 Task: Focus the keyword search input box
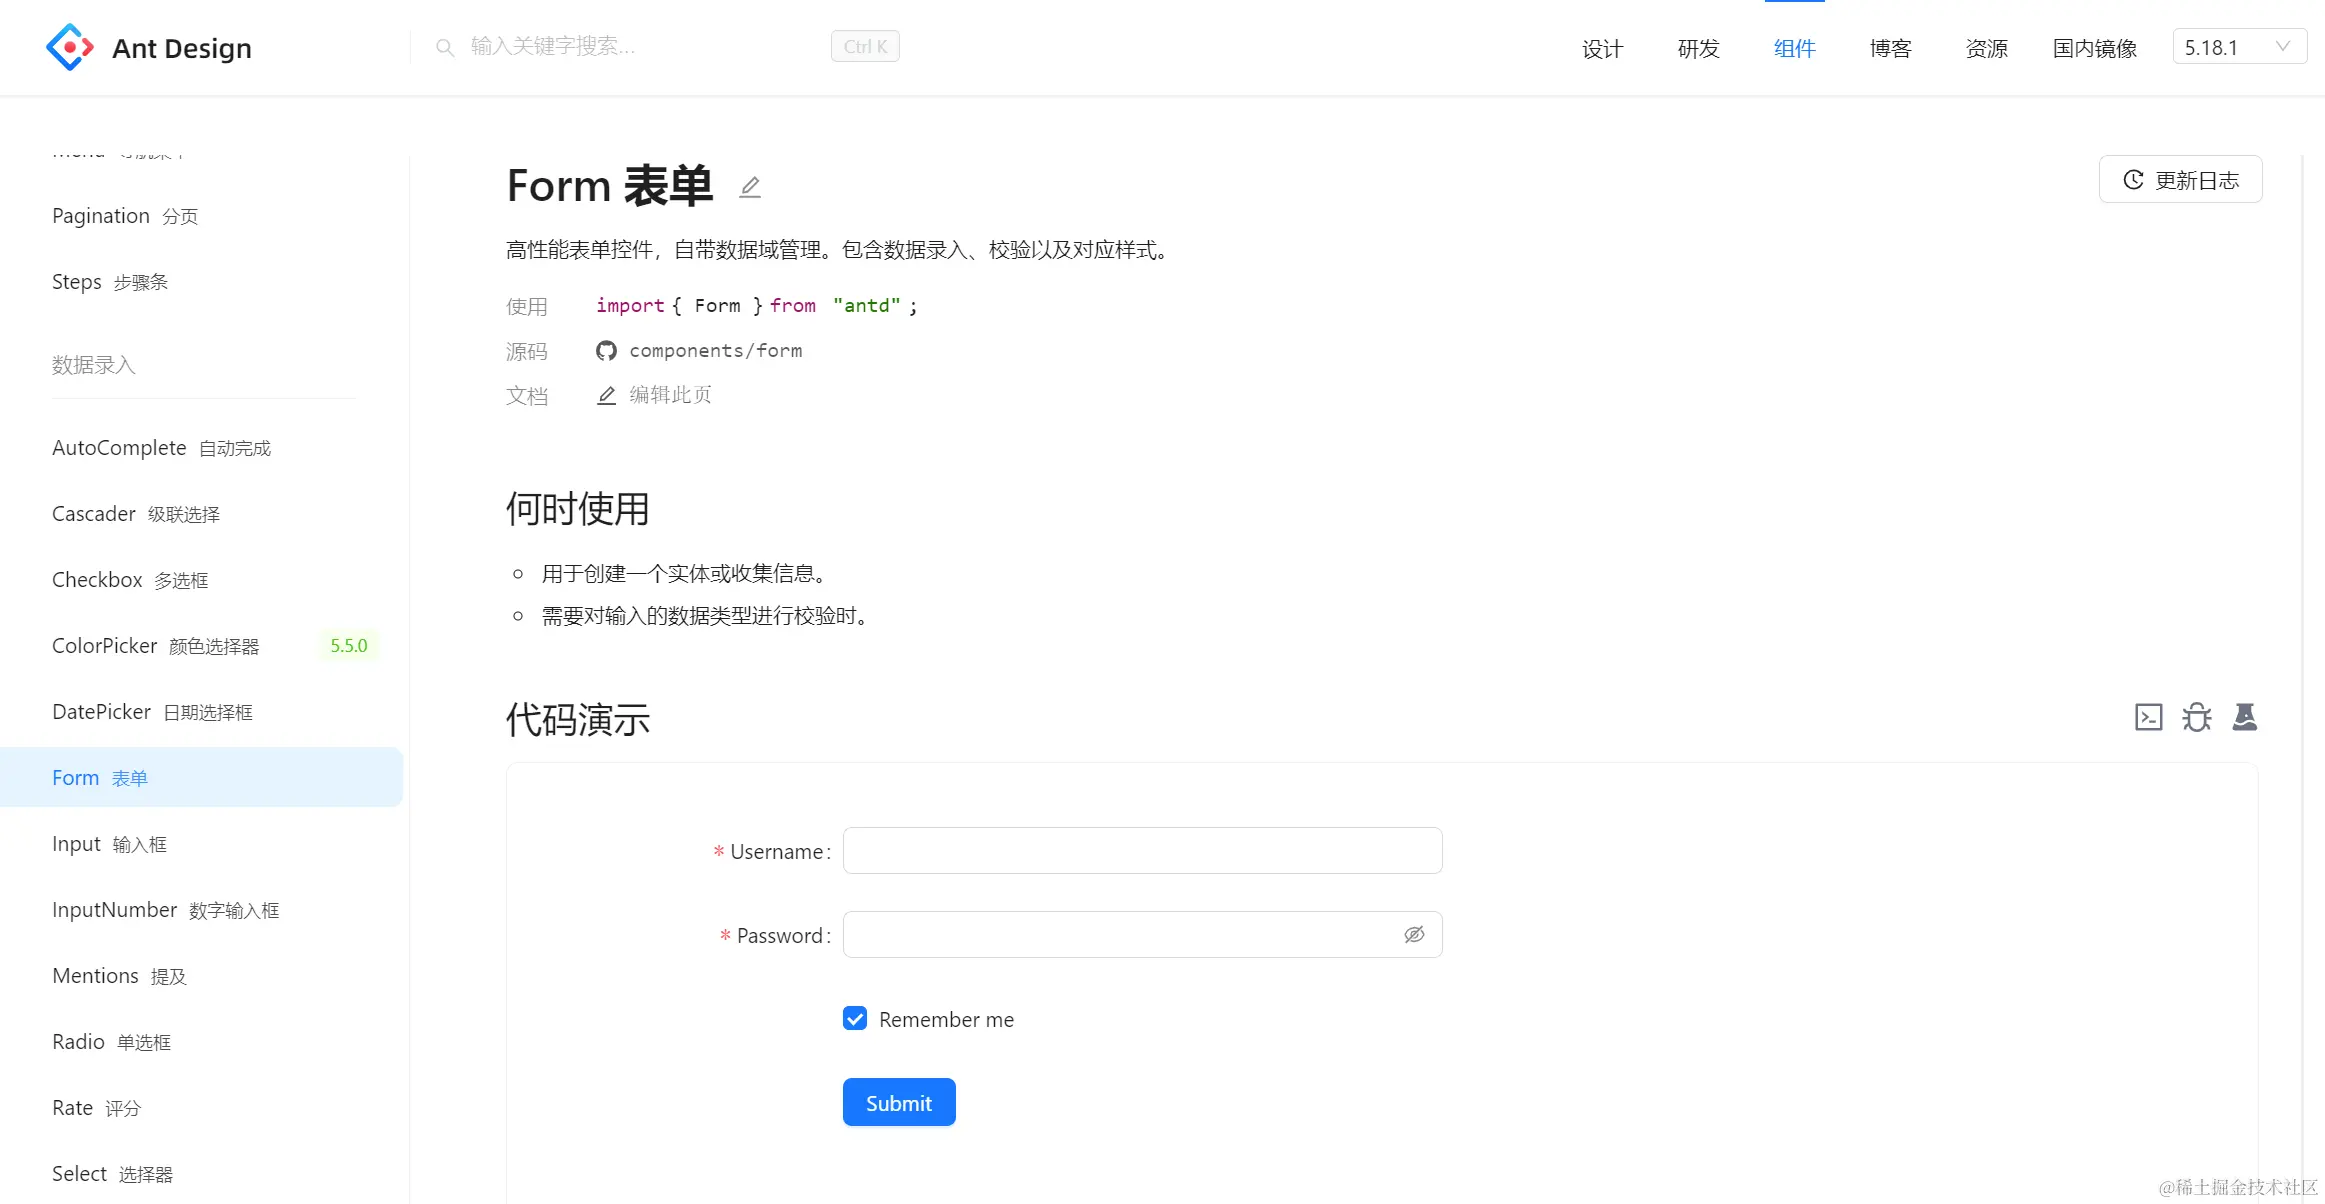click(x=640, y=46)
